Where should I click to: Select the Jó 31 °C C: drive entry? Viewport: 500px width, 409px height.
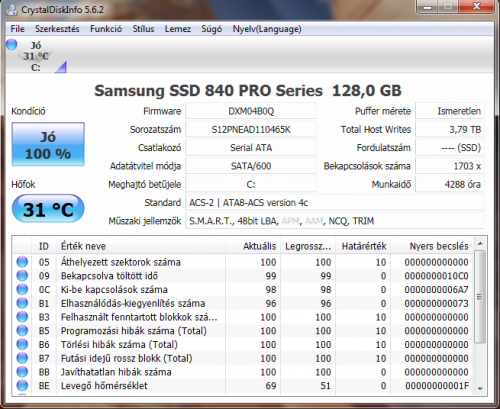[x=36, y=56]
